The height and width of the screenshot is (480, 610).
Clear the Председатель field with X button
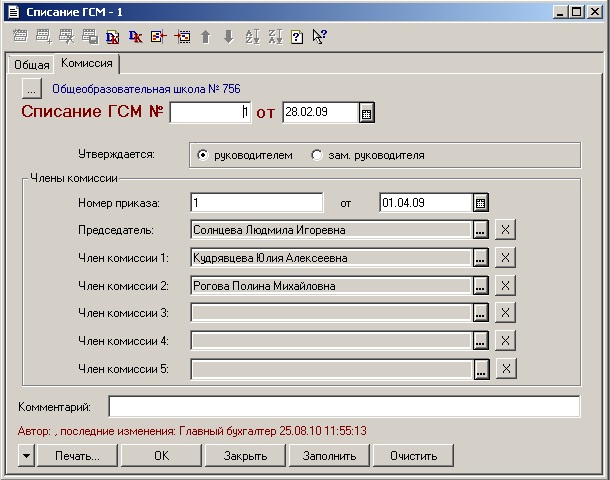tap(506, 230)
